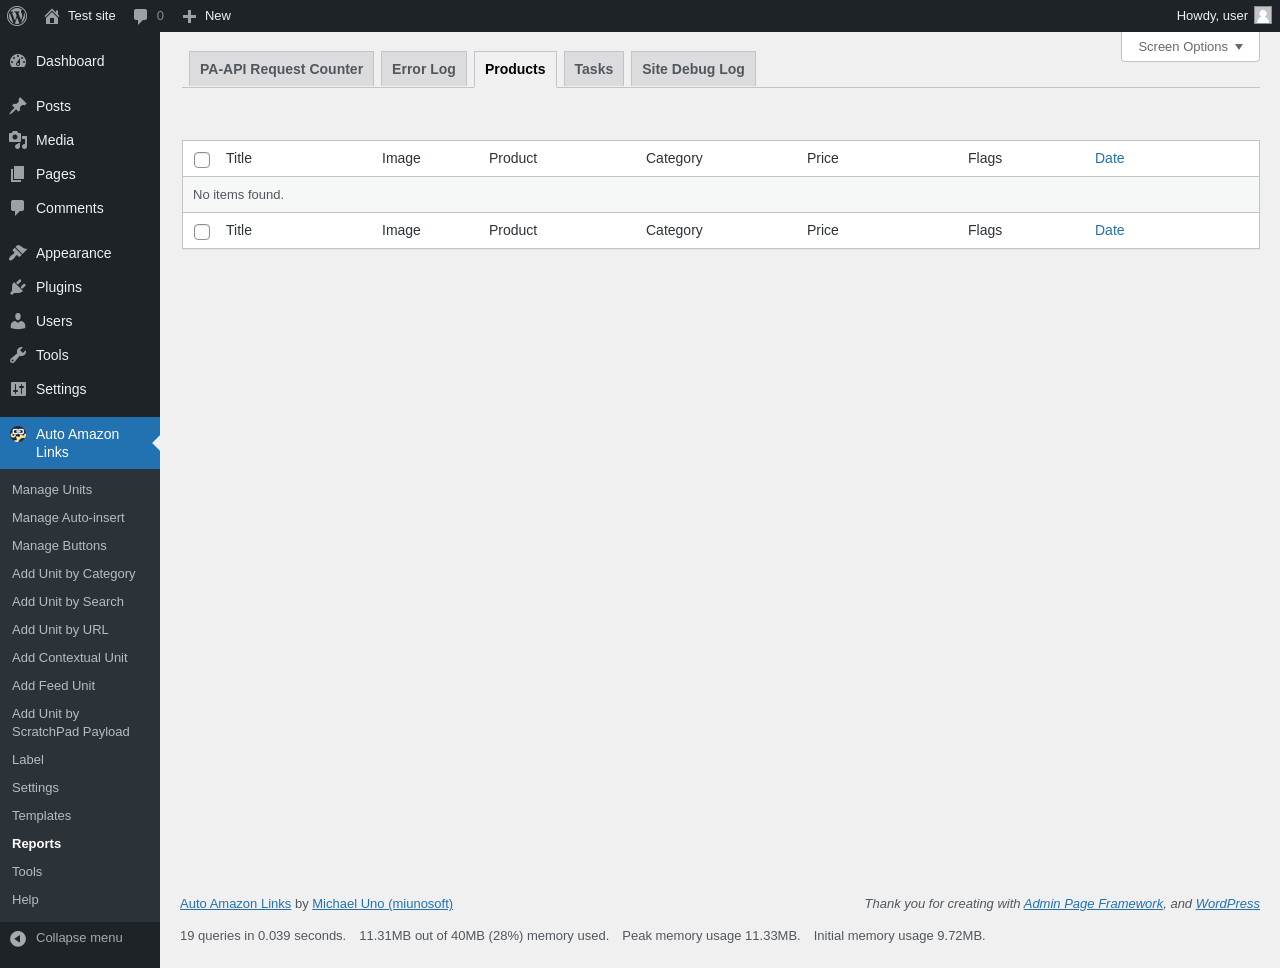
Task: Open Templates submenu item
Action: [x=80, y=816]
